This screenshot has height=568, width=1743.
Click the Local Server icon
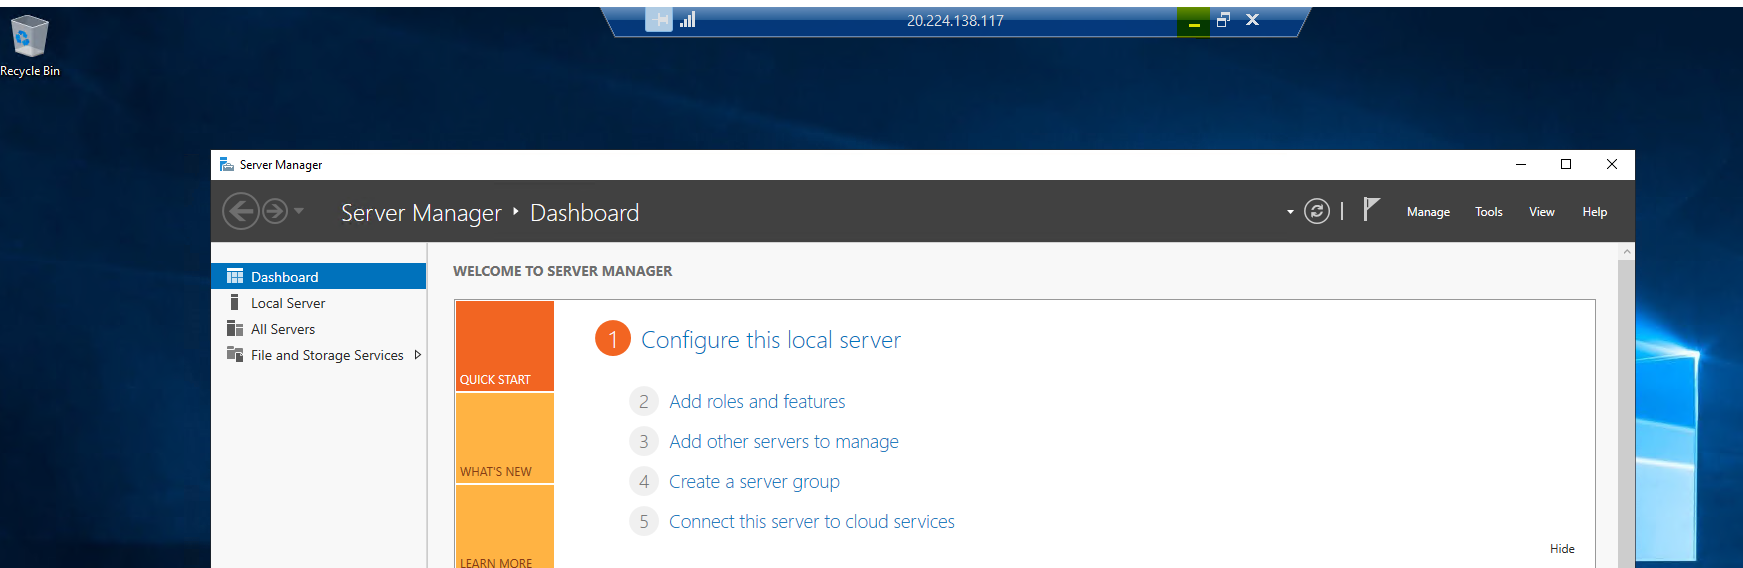click(234, 302)
